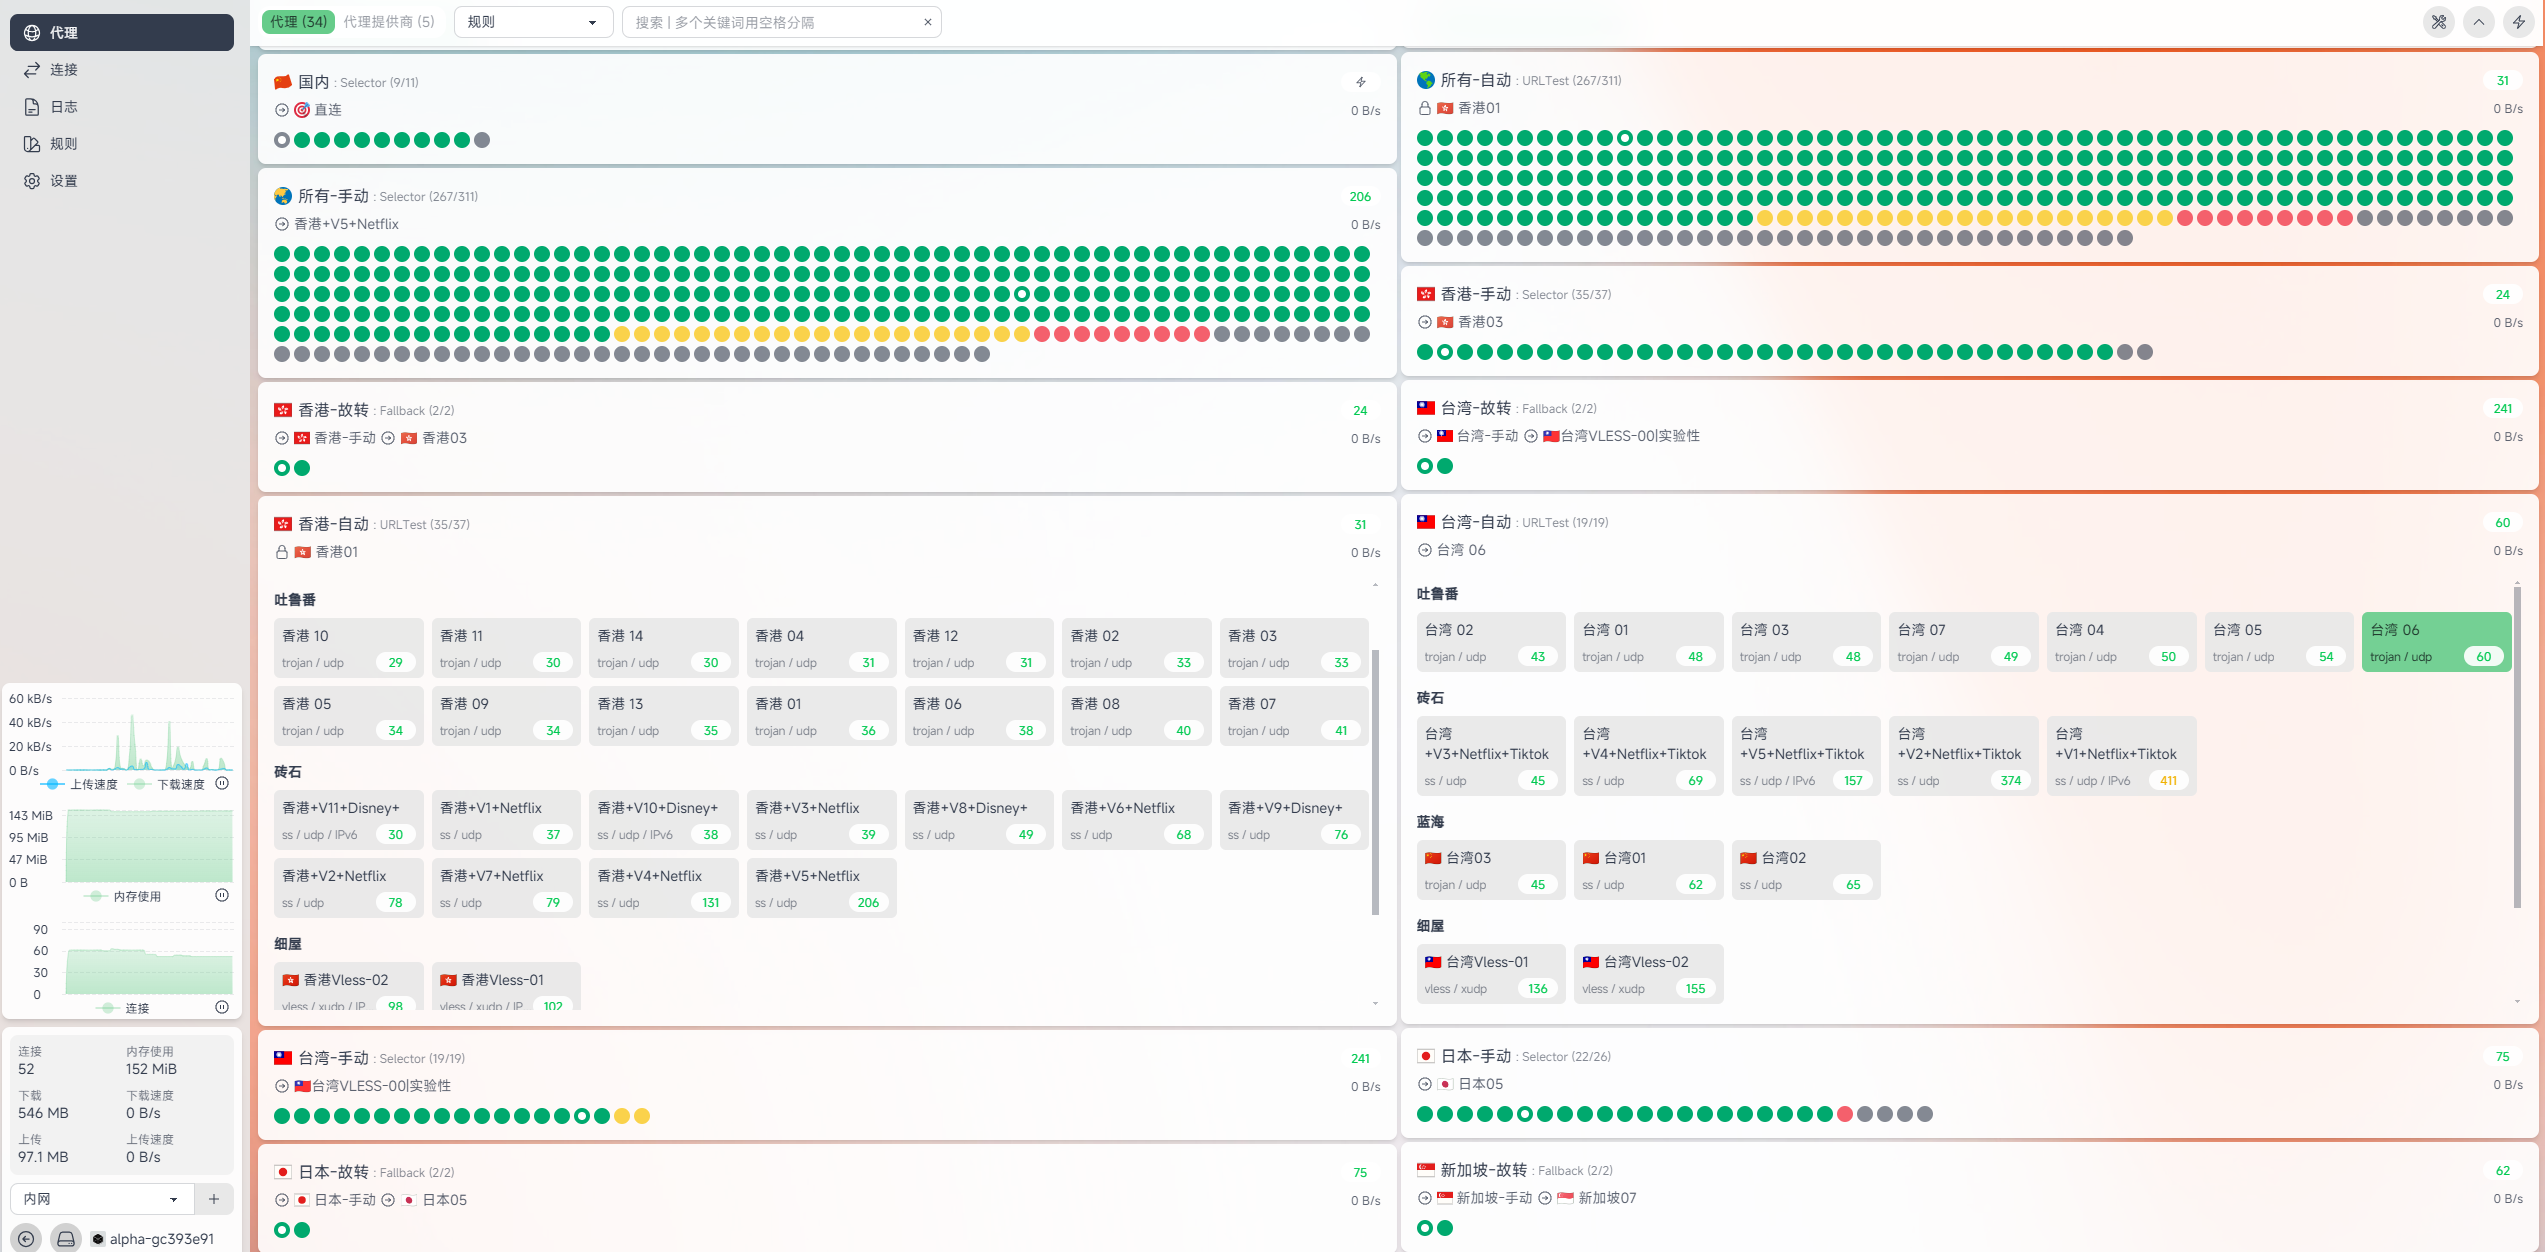
Task: Click the add backend plus button
Action: point(214,1198)
